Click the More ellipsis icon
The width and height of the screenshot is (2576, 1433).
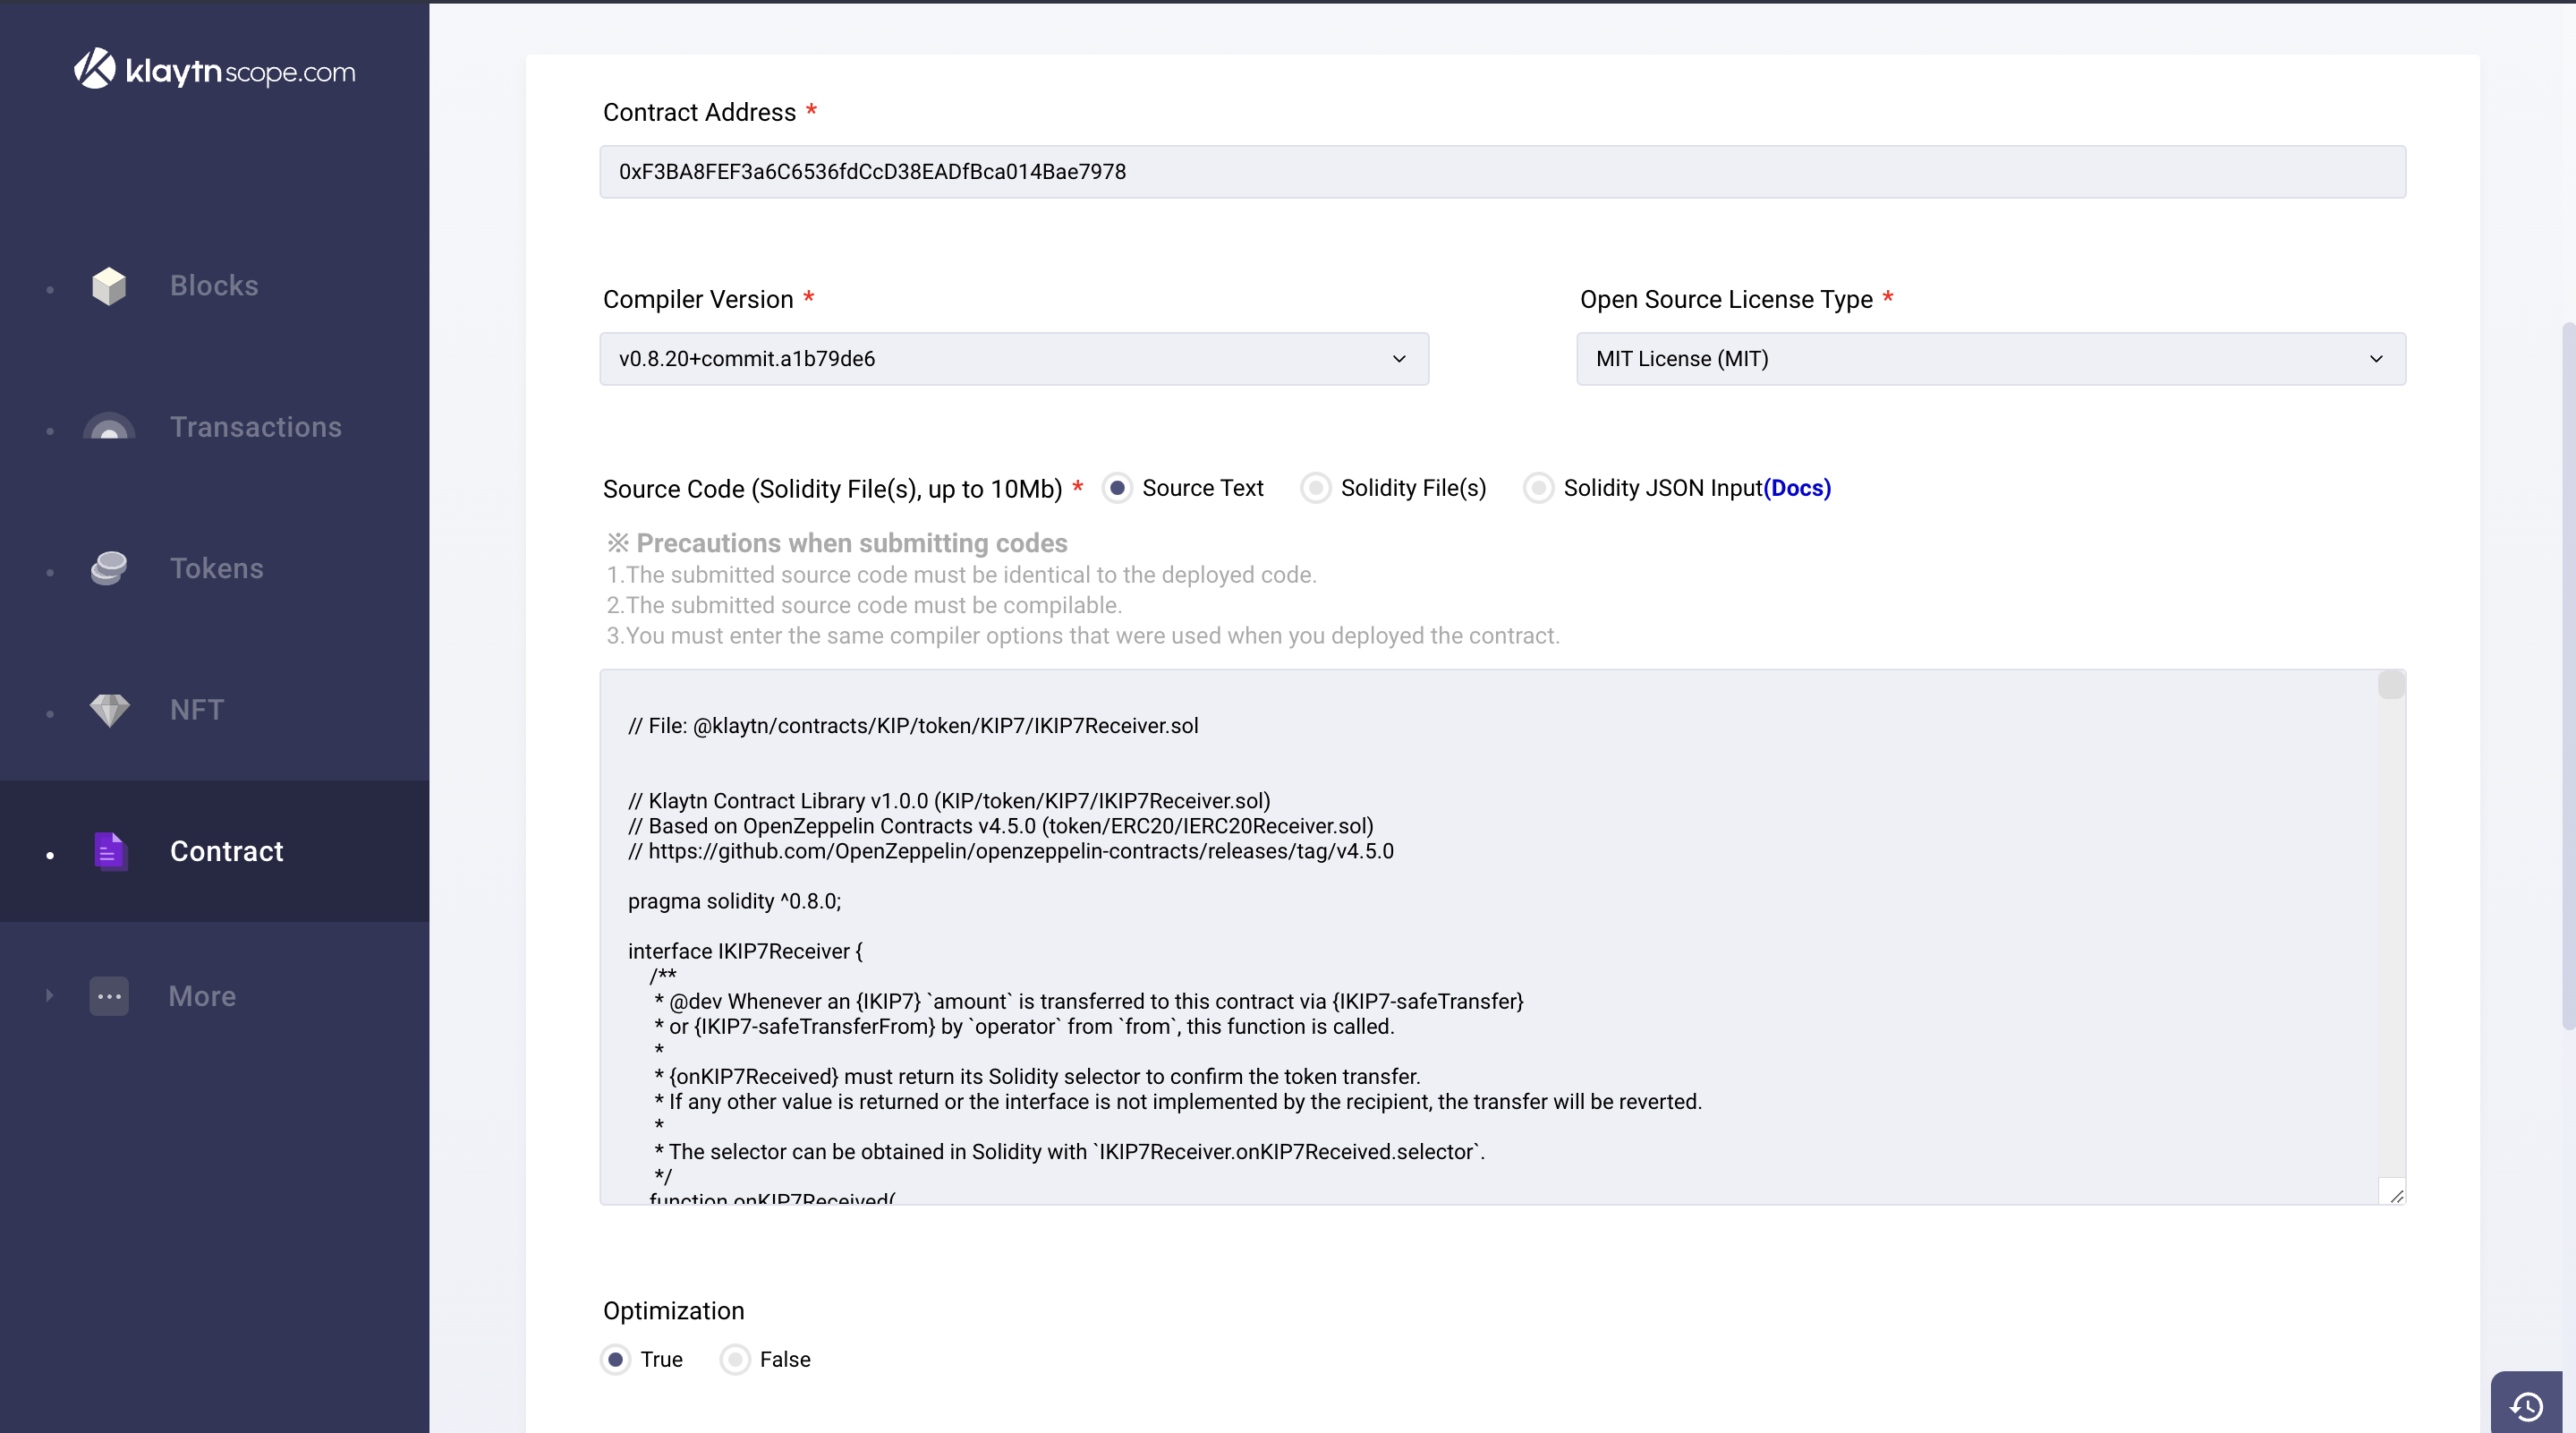(x=109, y=996)
